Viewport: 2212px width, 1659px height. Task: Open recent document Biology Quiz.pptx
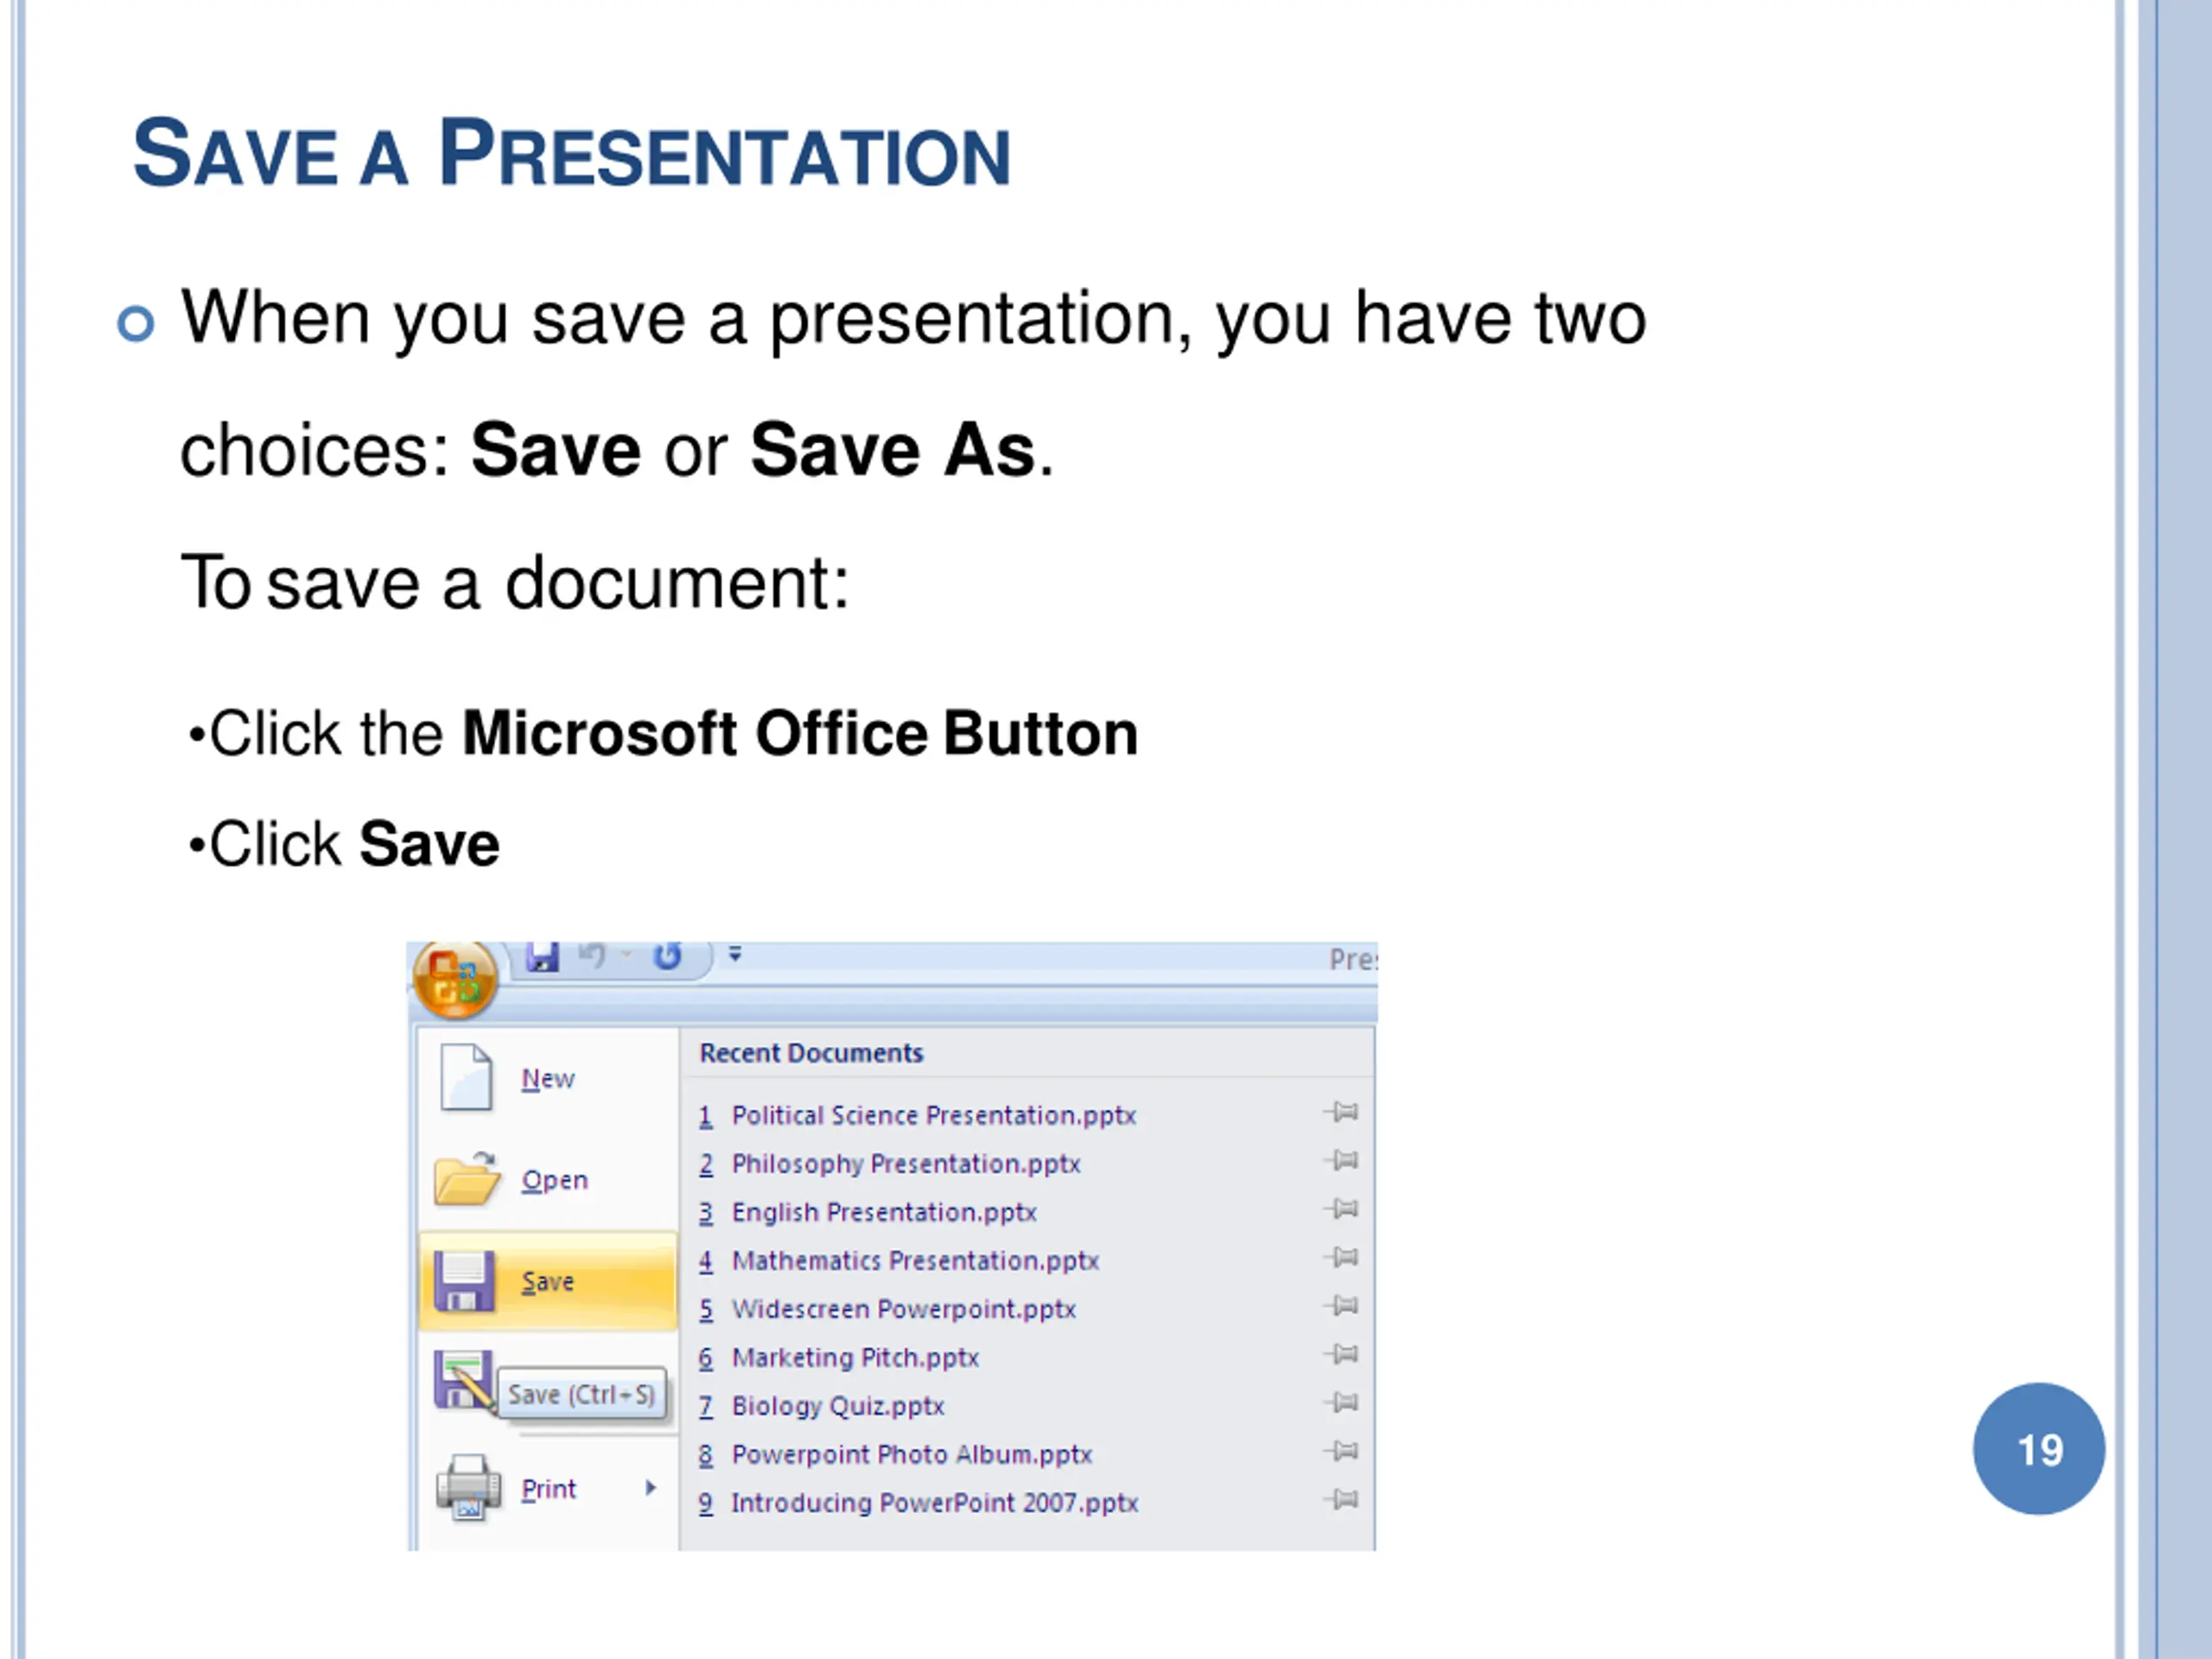pyautogui.click(x=838, y=1406)
